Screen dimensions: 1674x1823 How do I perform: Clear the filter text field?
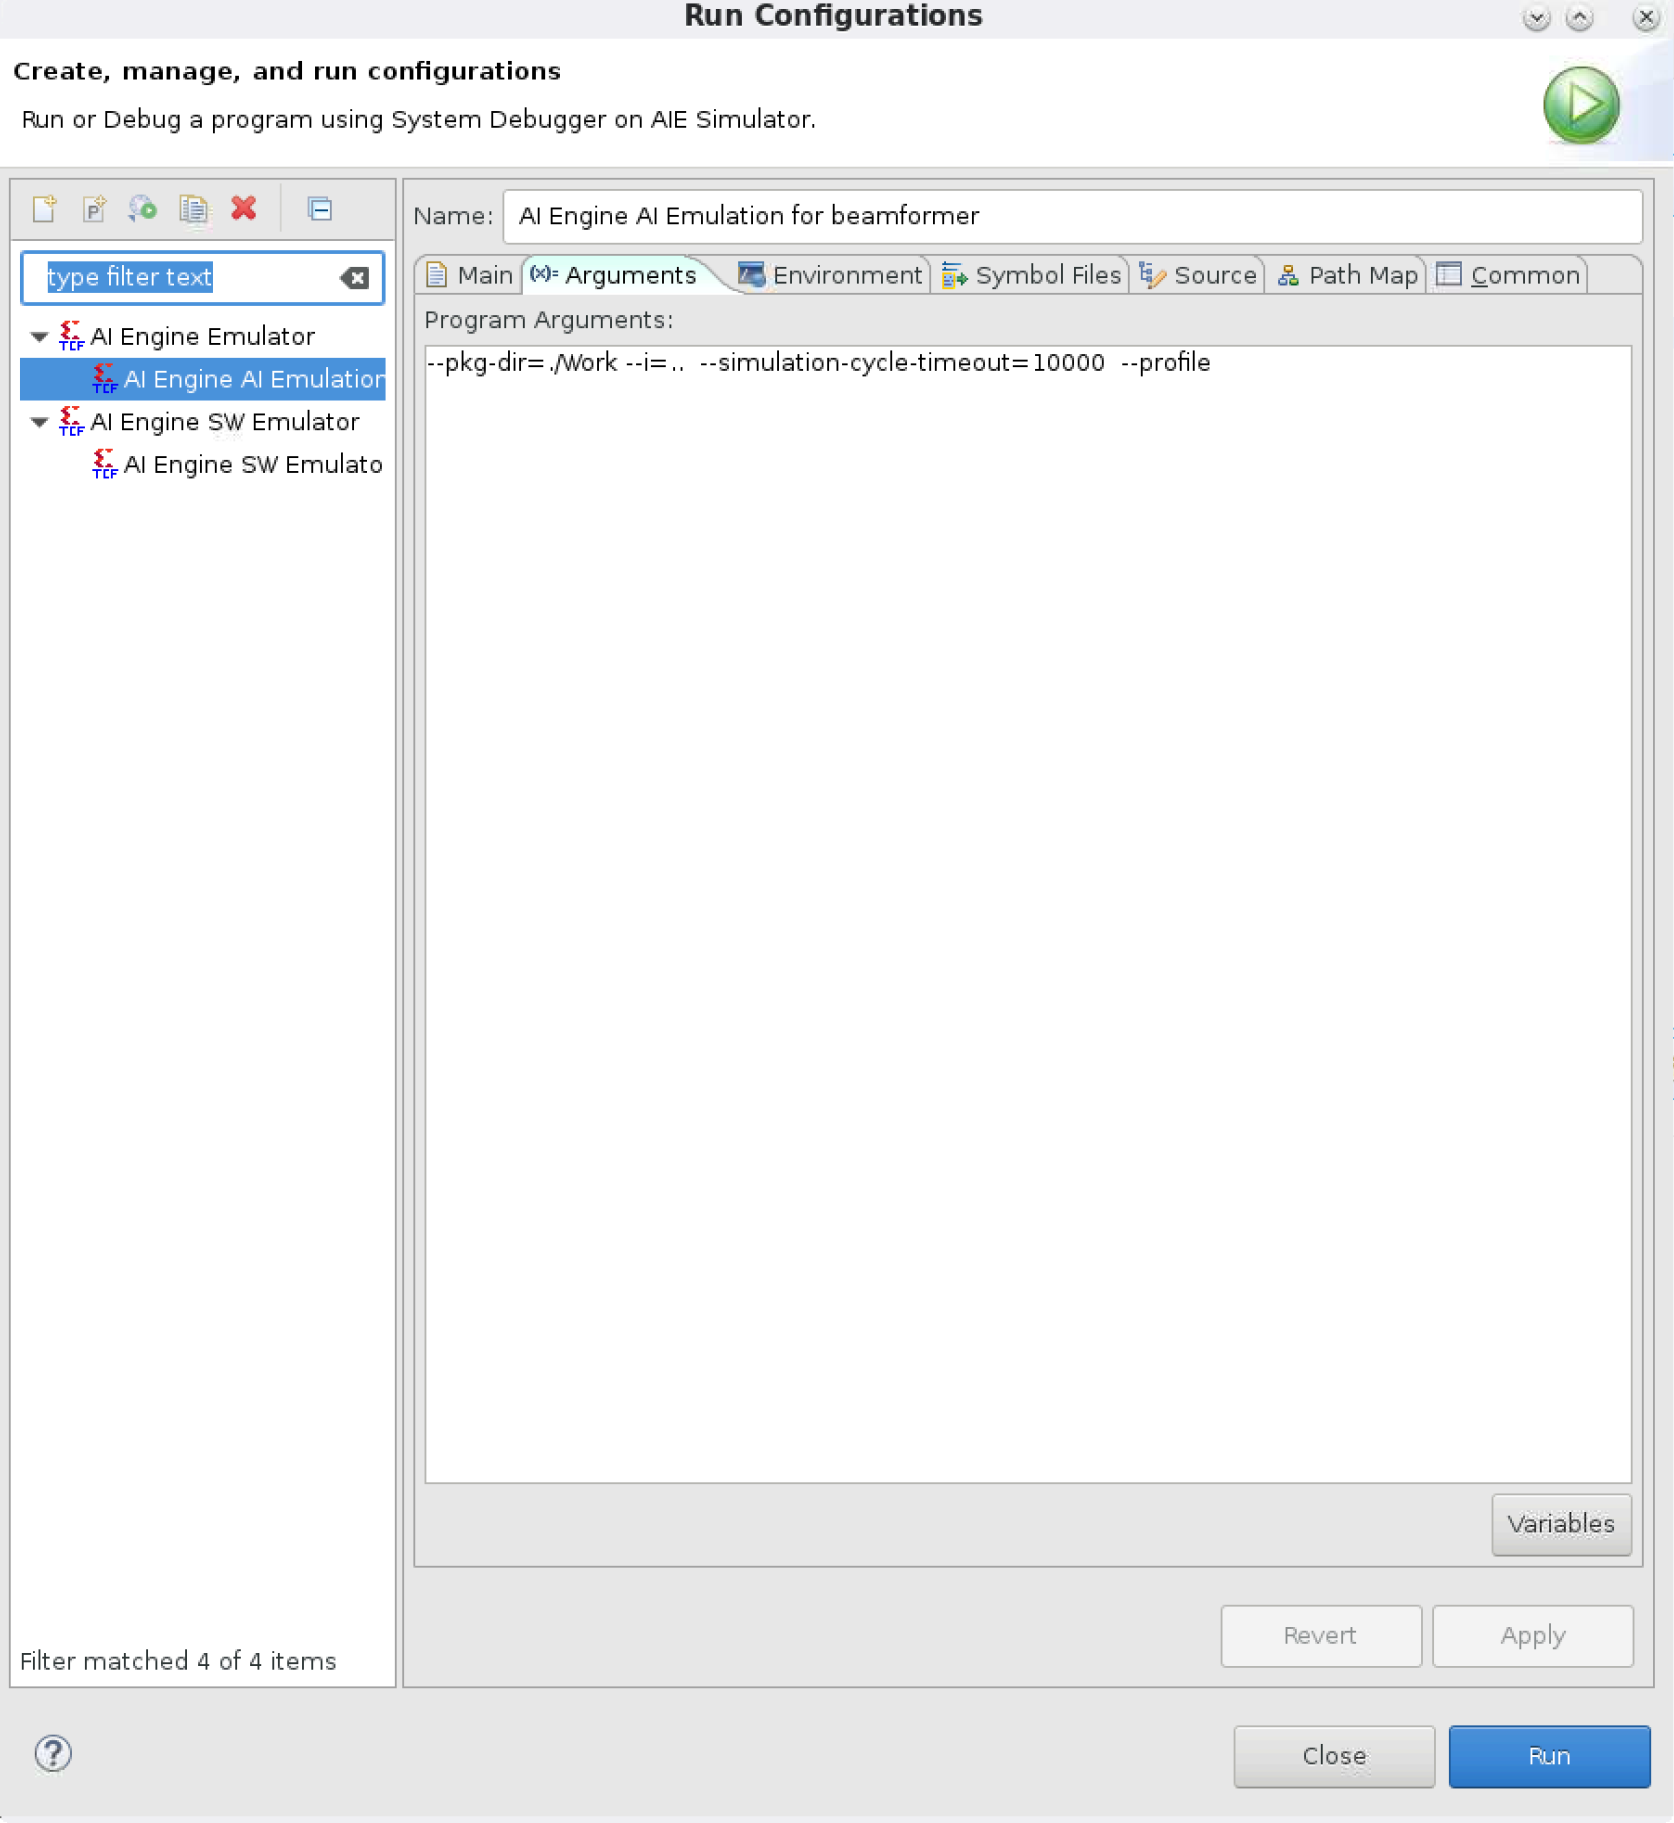tap(354, 278)
